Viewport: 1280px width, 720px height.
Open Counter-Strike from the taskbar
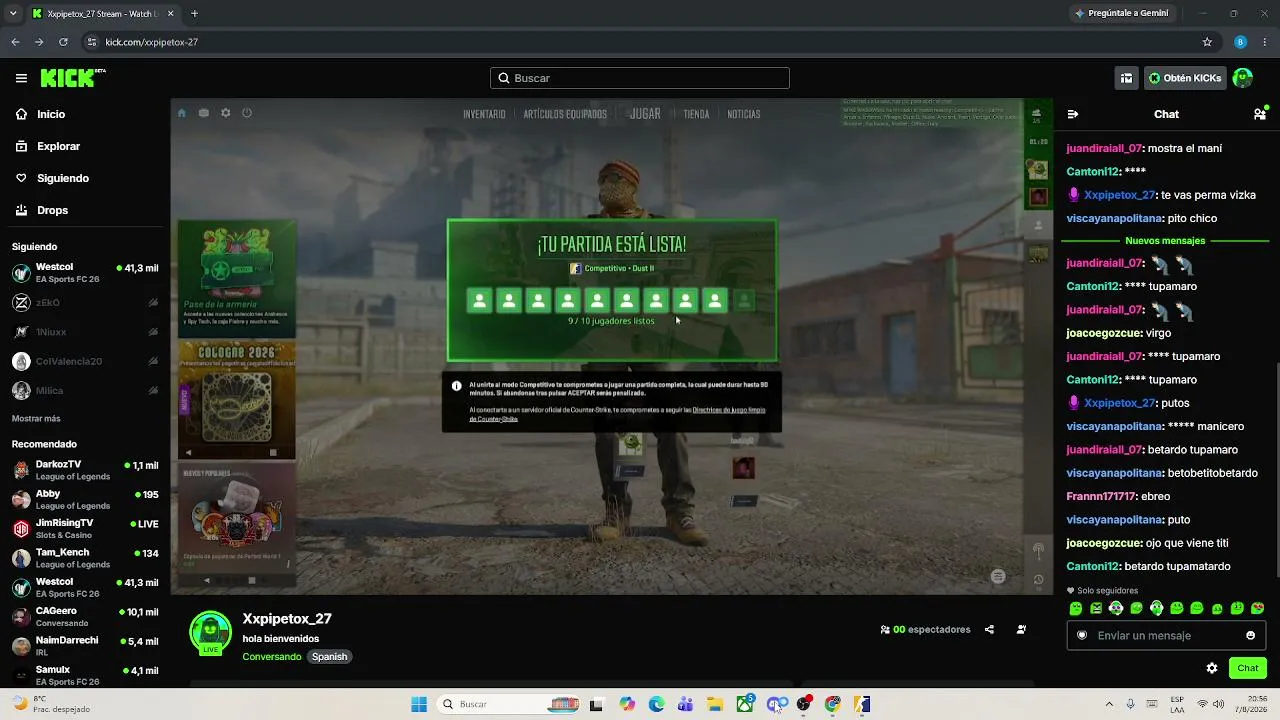click(x=862, y=704)
